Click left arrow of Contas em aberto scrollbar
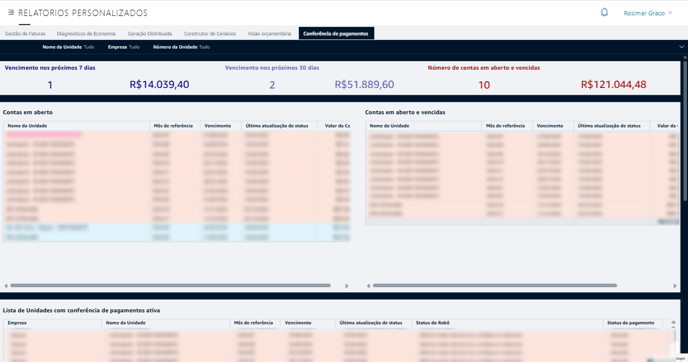 6,286
